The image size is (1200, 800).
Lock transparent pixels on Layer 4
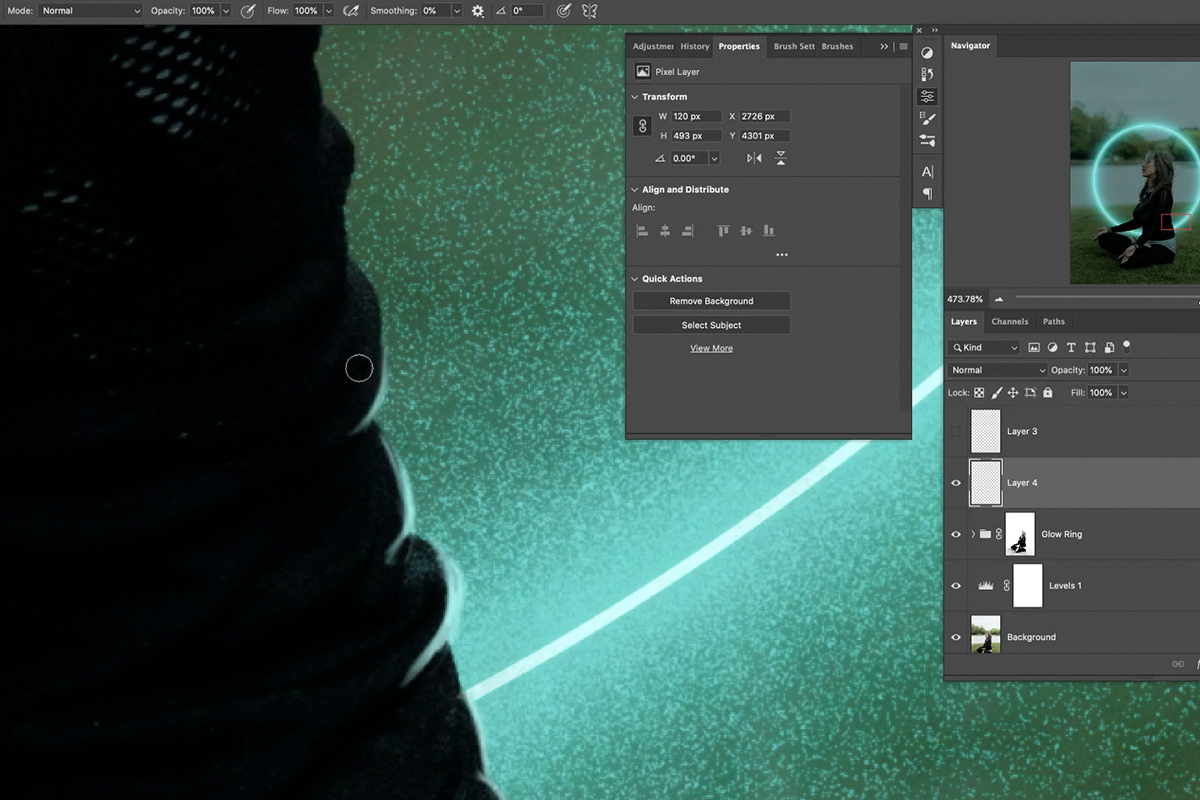tap(979, 392)
